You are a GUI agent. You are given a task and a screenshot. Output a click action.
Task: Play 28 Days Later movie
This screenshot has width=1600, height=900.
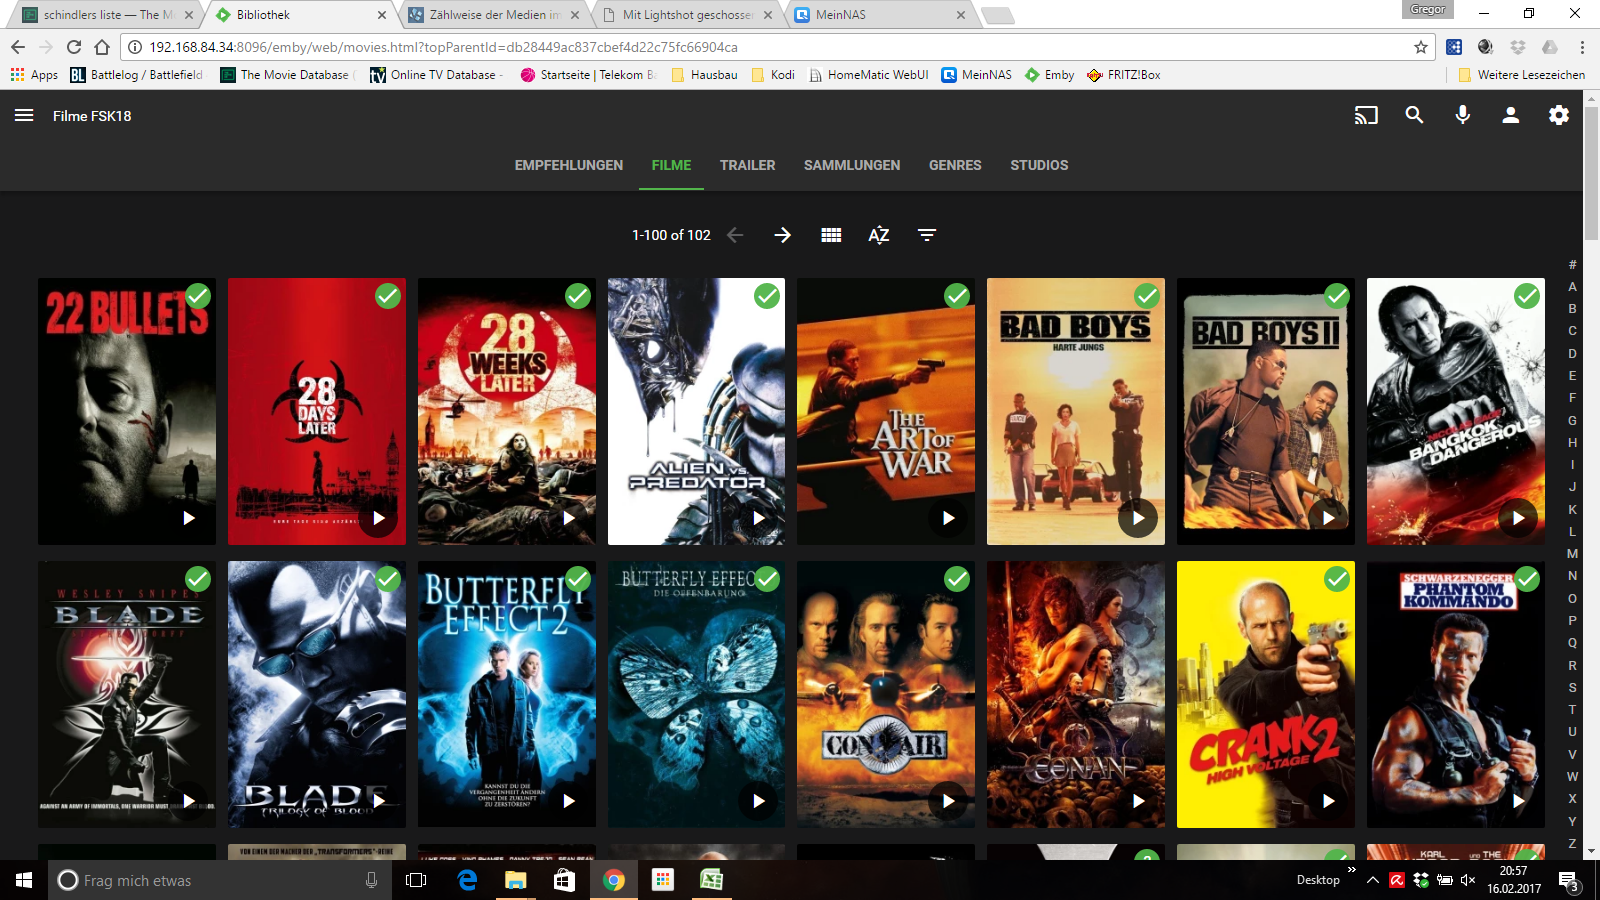pyautogui.click(x=378, y=518)
